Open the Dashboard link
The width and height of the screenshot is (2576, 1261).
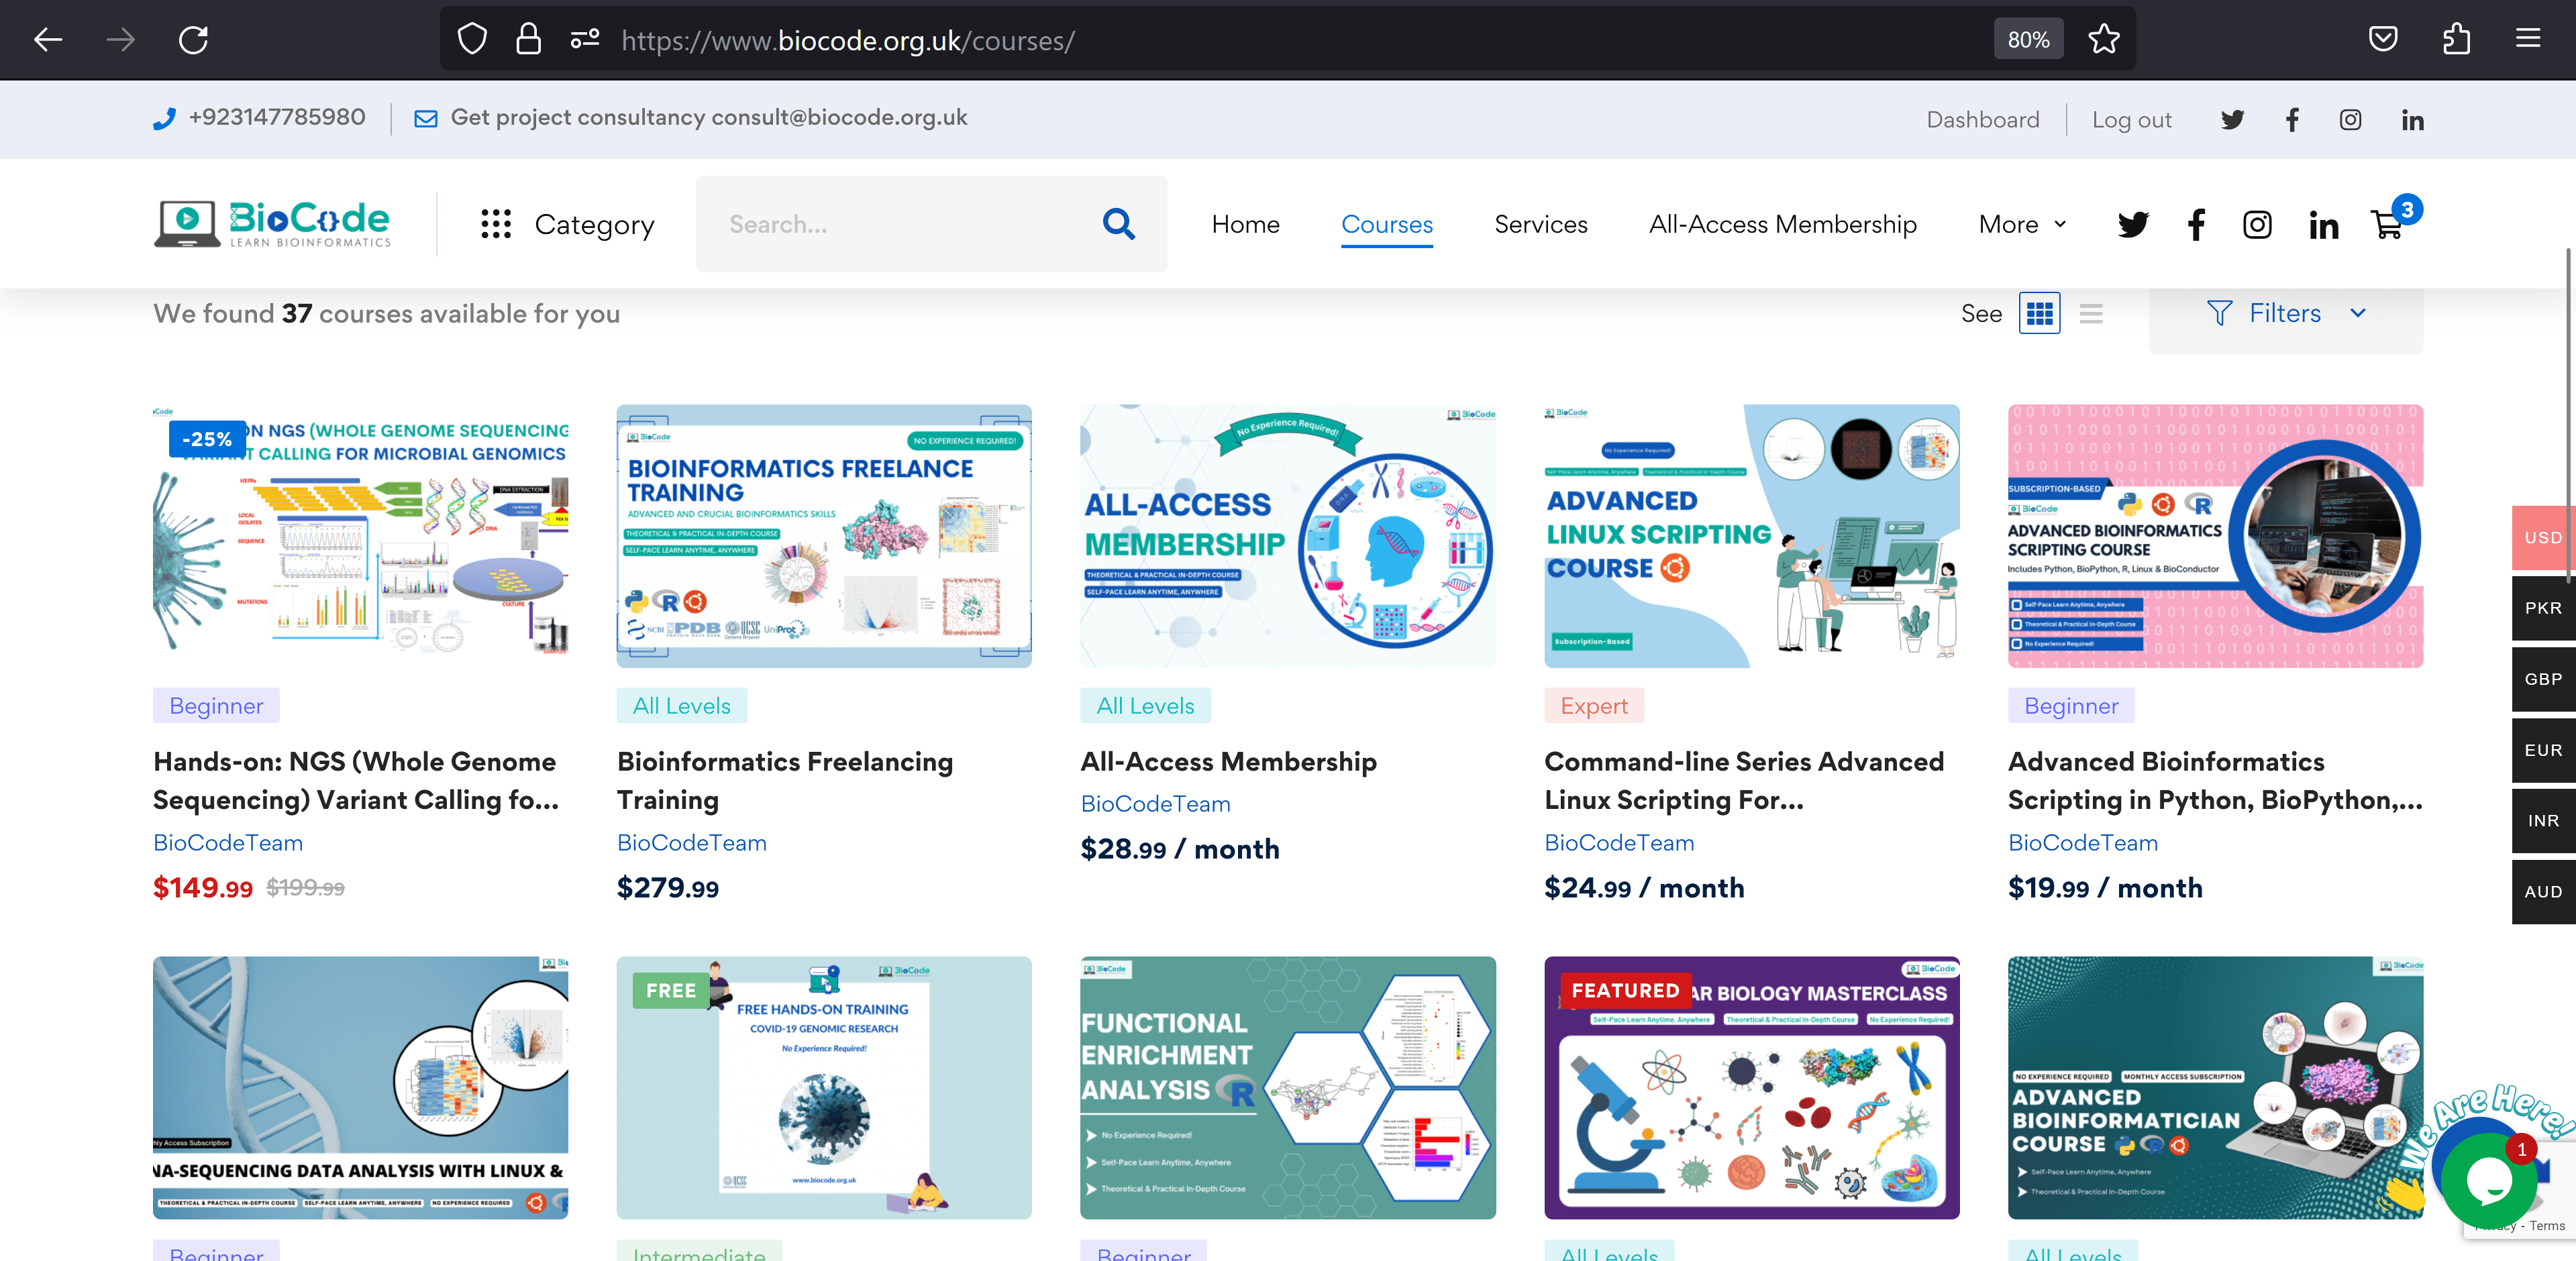point(1982,120)
